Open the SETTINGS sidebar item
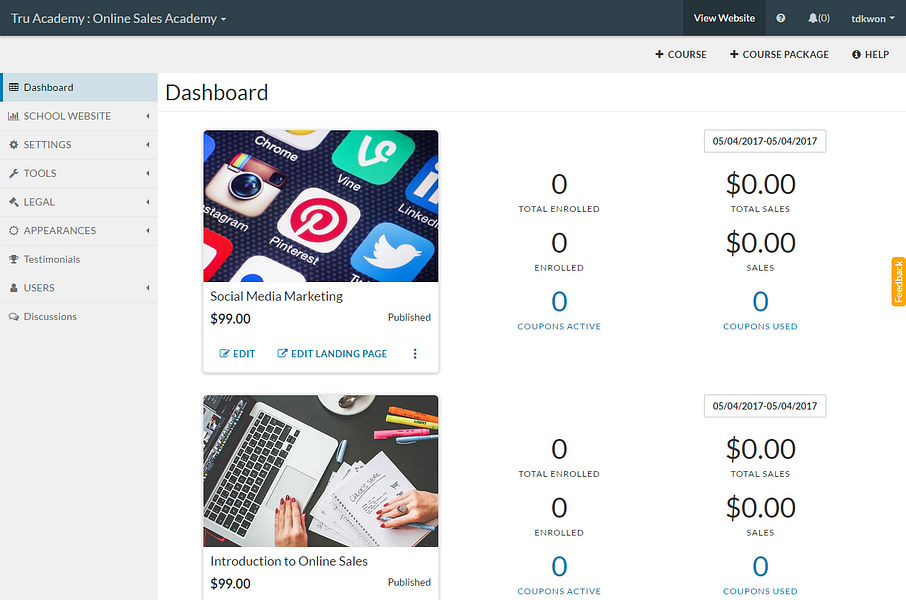906x600 pixels. pos(79,145)
